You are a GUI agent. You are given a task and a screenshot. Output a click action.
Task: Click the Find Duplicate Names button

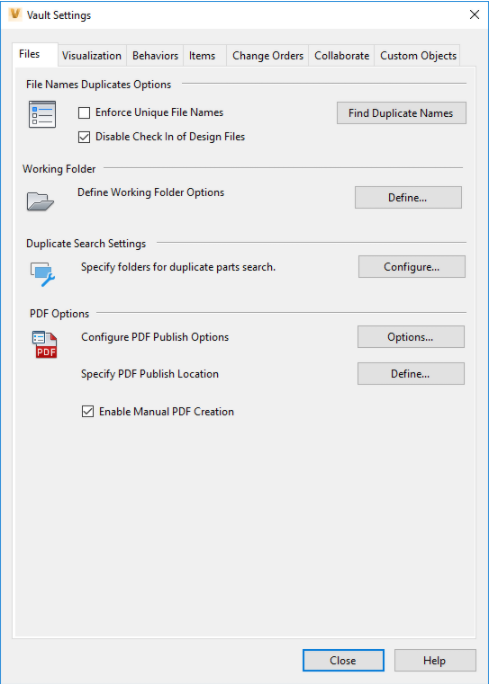click(x=401, y=113)
